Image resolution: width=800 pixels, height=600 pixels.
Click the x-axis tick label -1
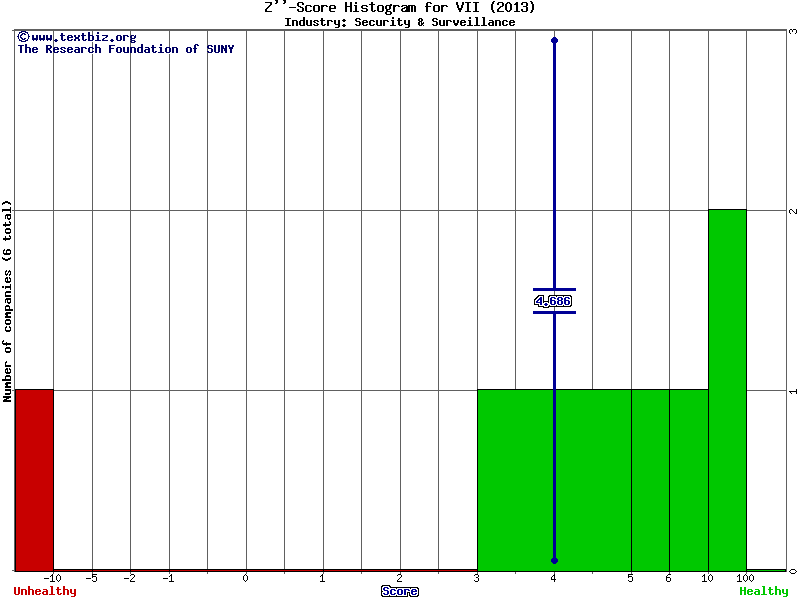tap(168, 578)
